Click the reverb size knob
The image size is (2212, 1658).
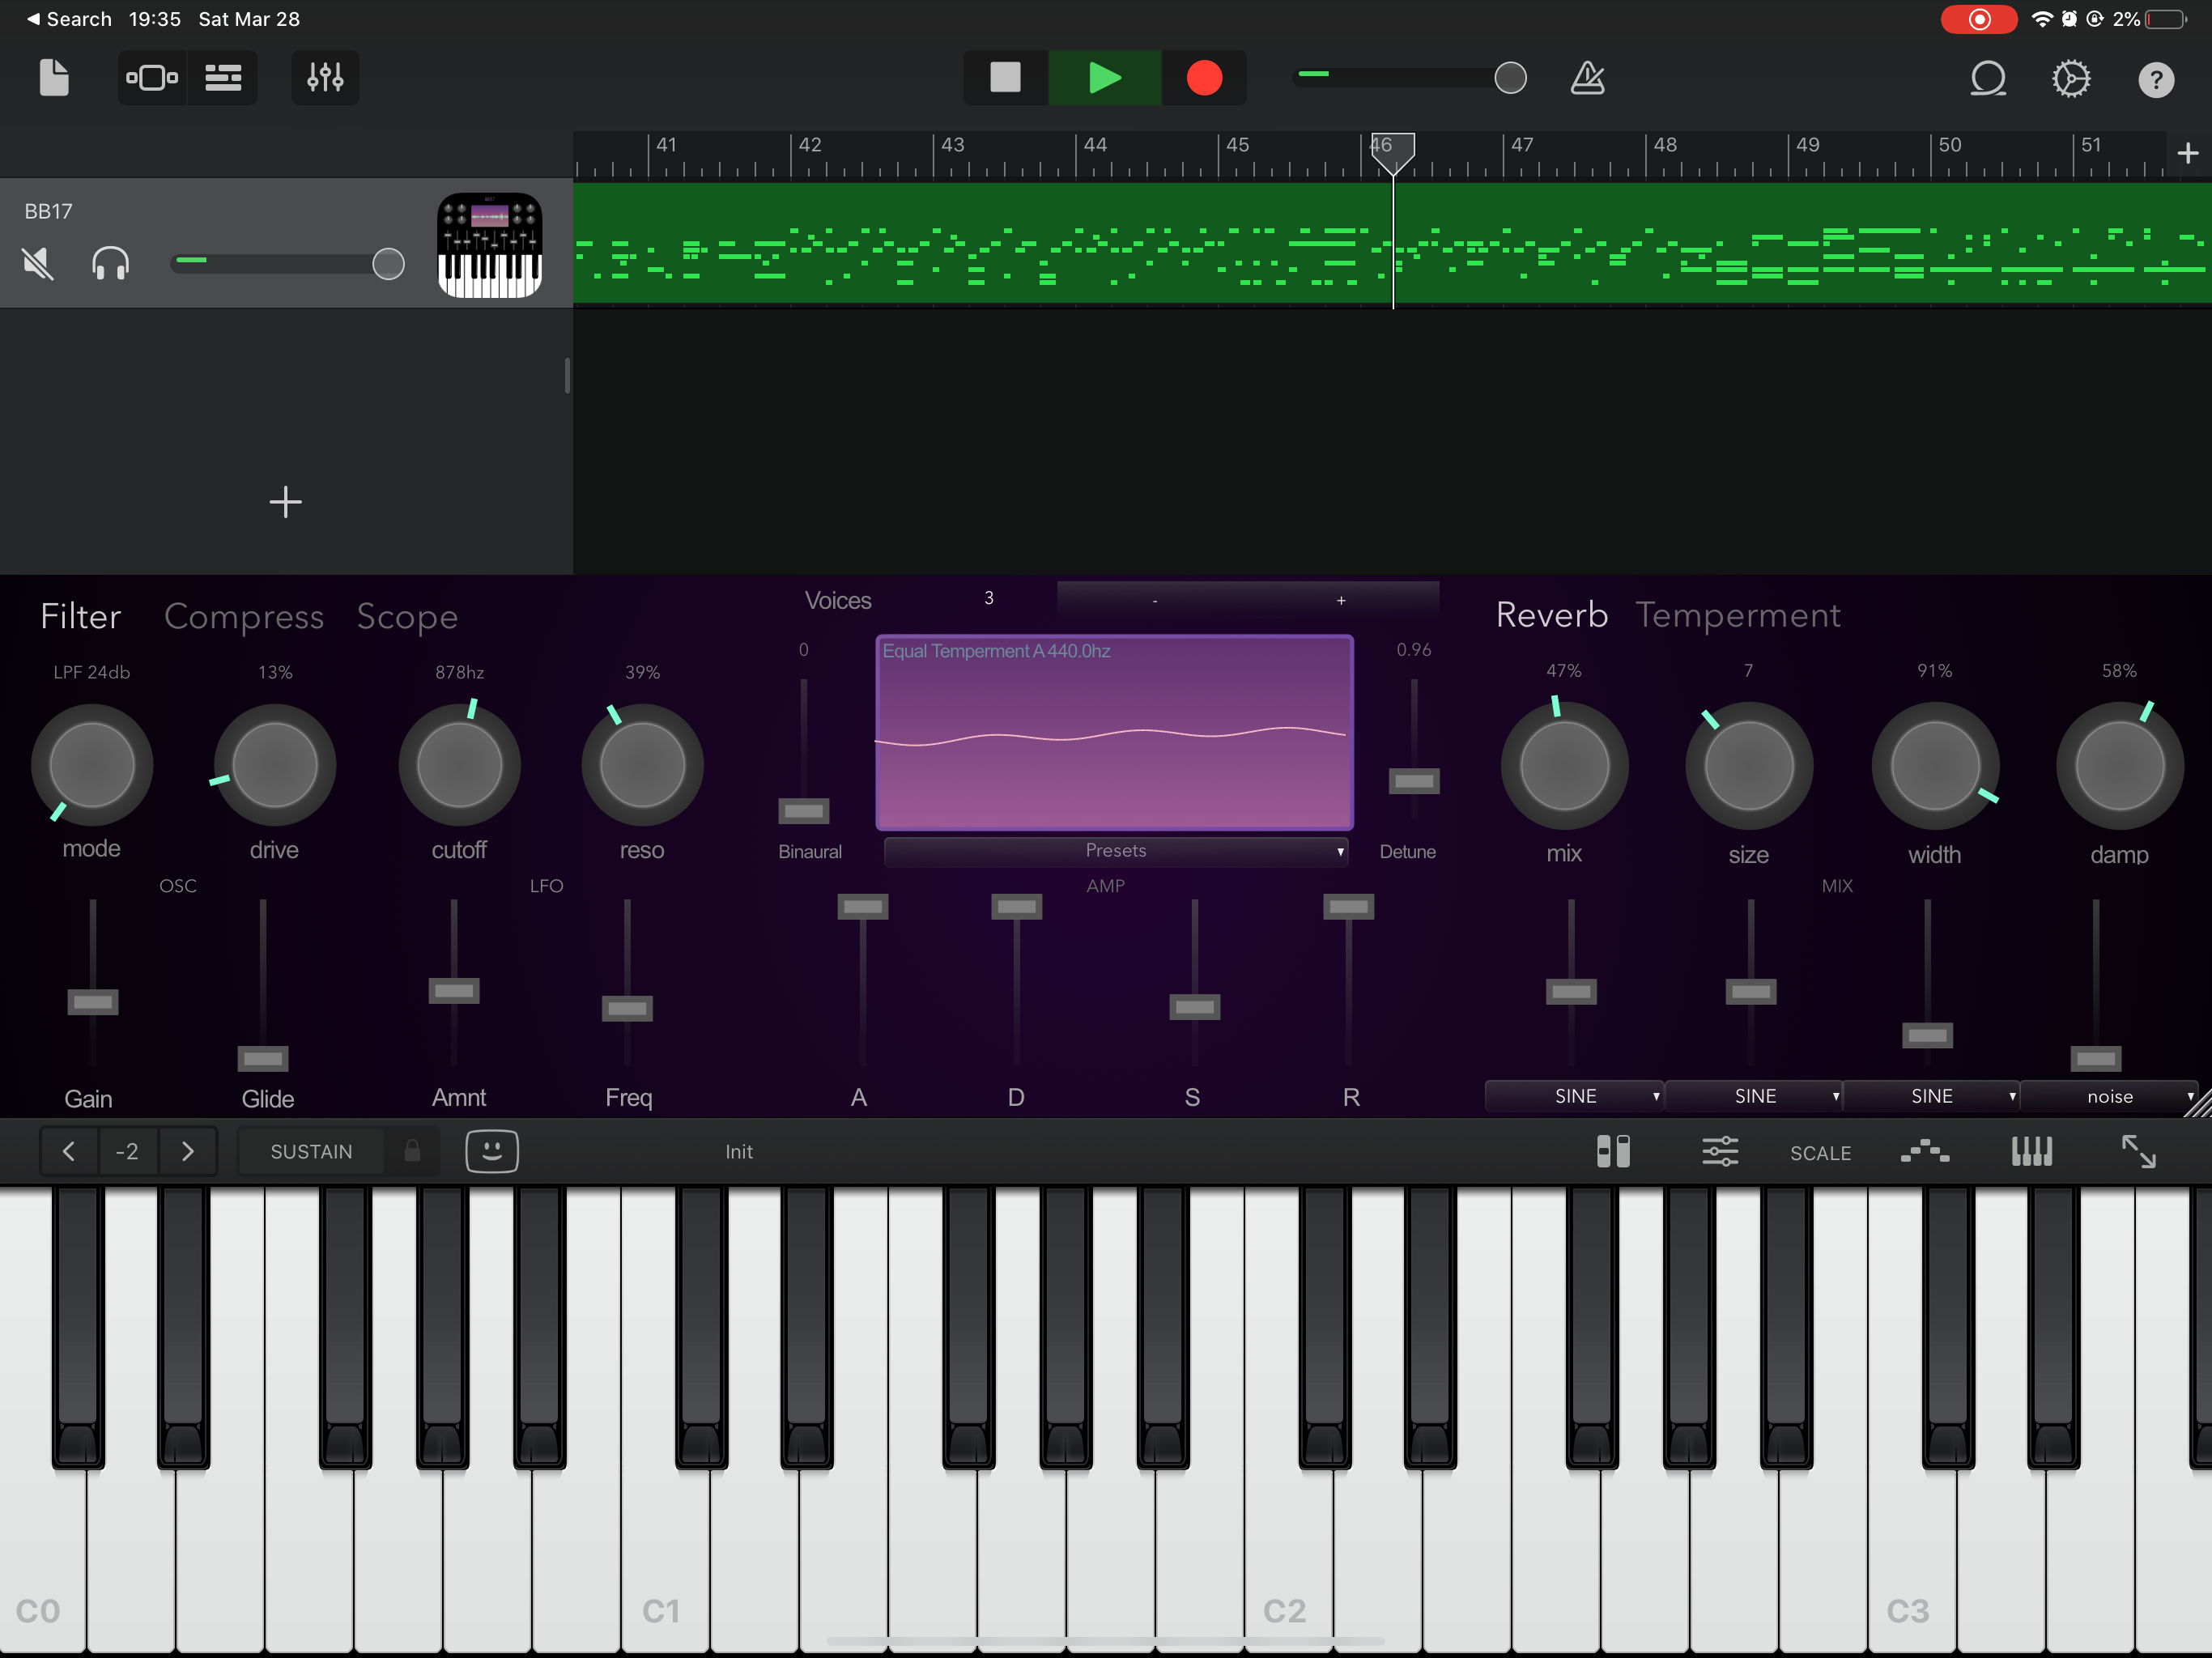coord(1749,766)
